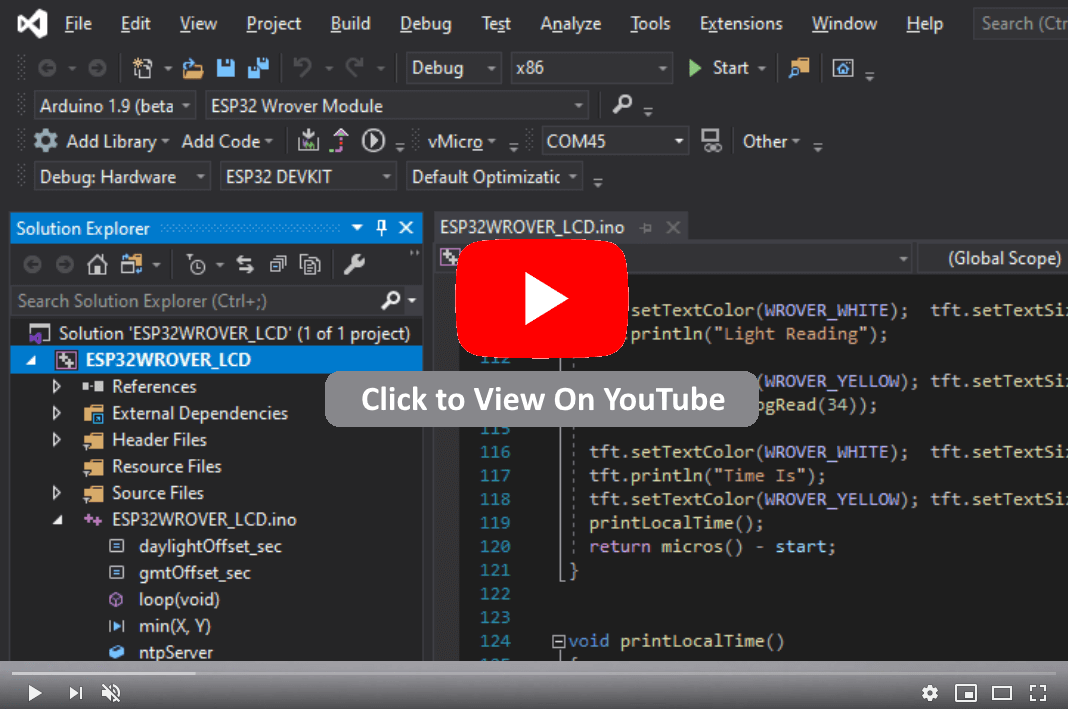Select the Resource Files folder
The width and height of the screenshot is (1068, 709).
167,467
